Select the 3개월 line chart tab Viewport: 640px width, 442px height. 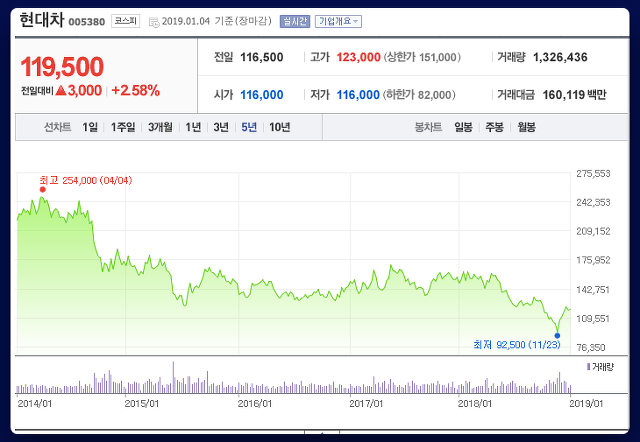[160, 127]
